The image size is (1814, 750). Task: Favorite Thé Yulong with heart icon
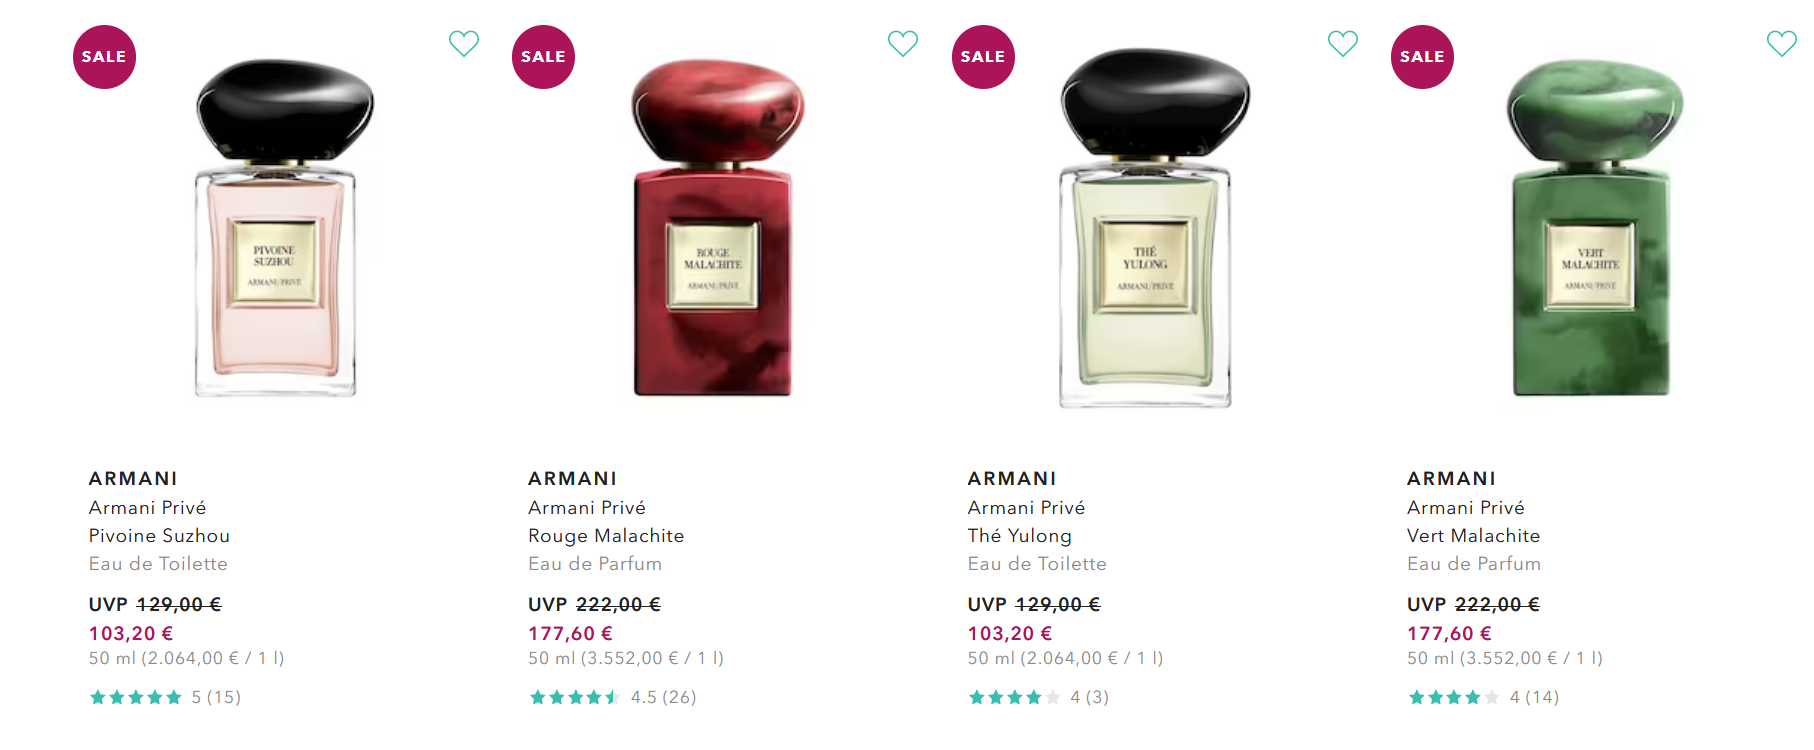[x=1343, y=43]
